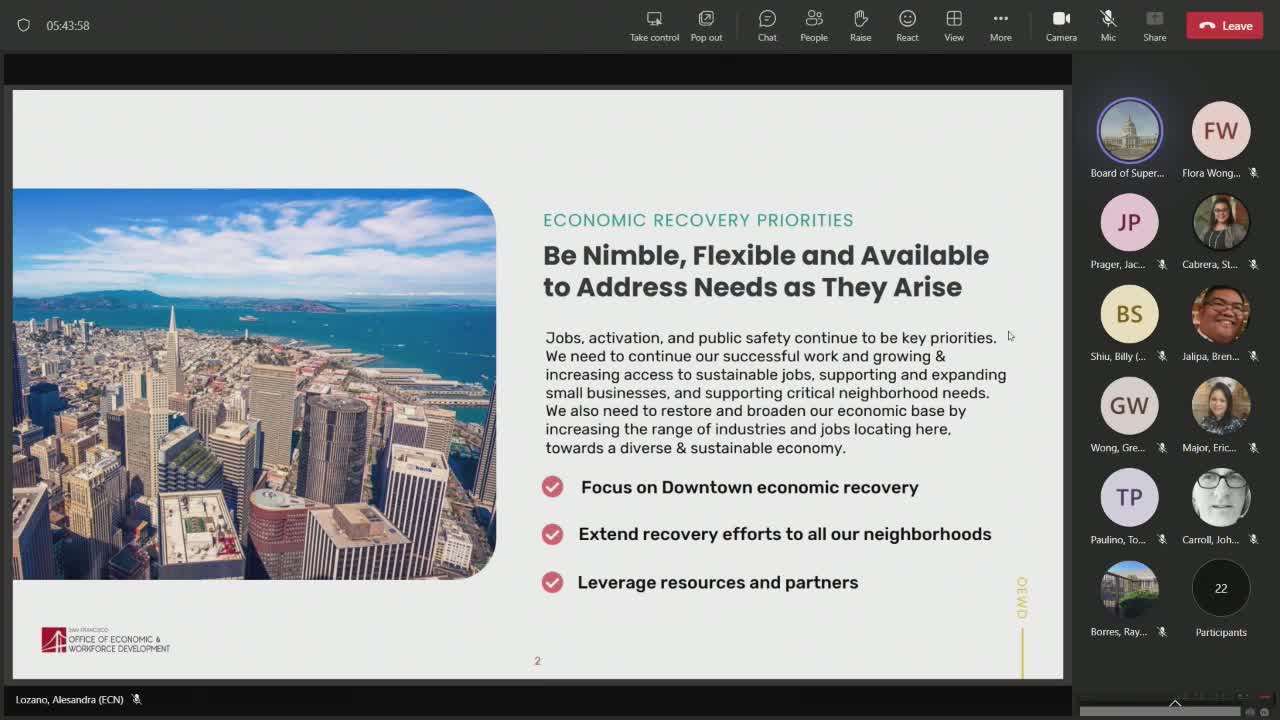Unmute the Mic
Viewport: 1280px width, 720px height.
1108,25
